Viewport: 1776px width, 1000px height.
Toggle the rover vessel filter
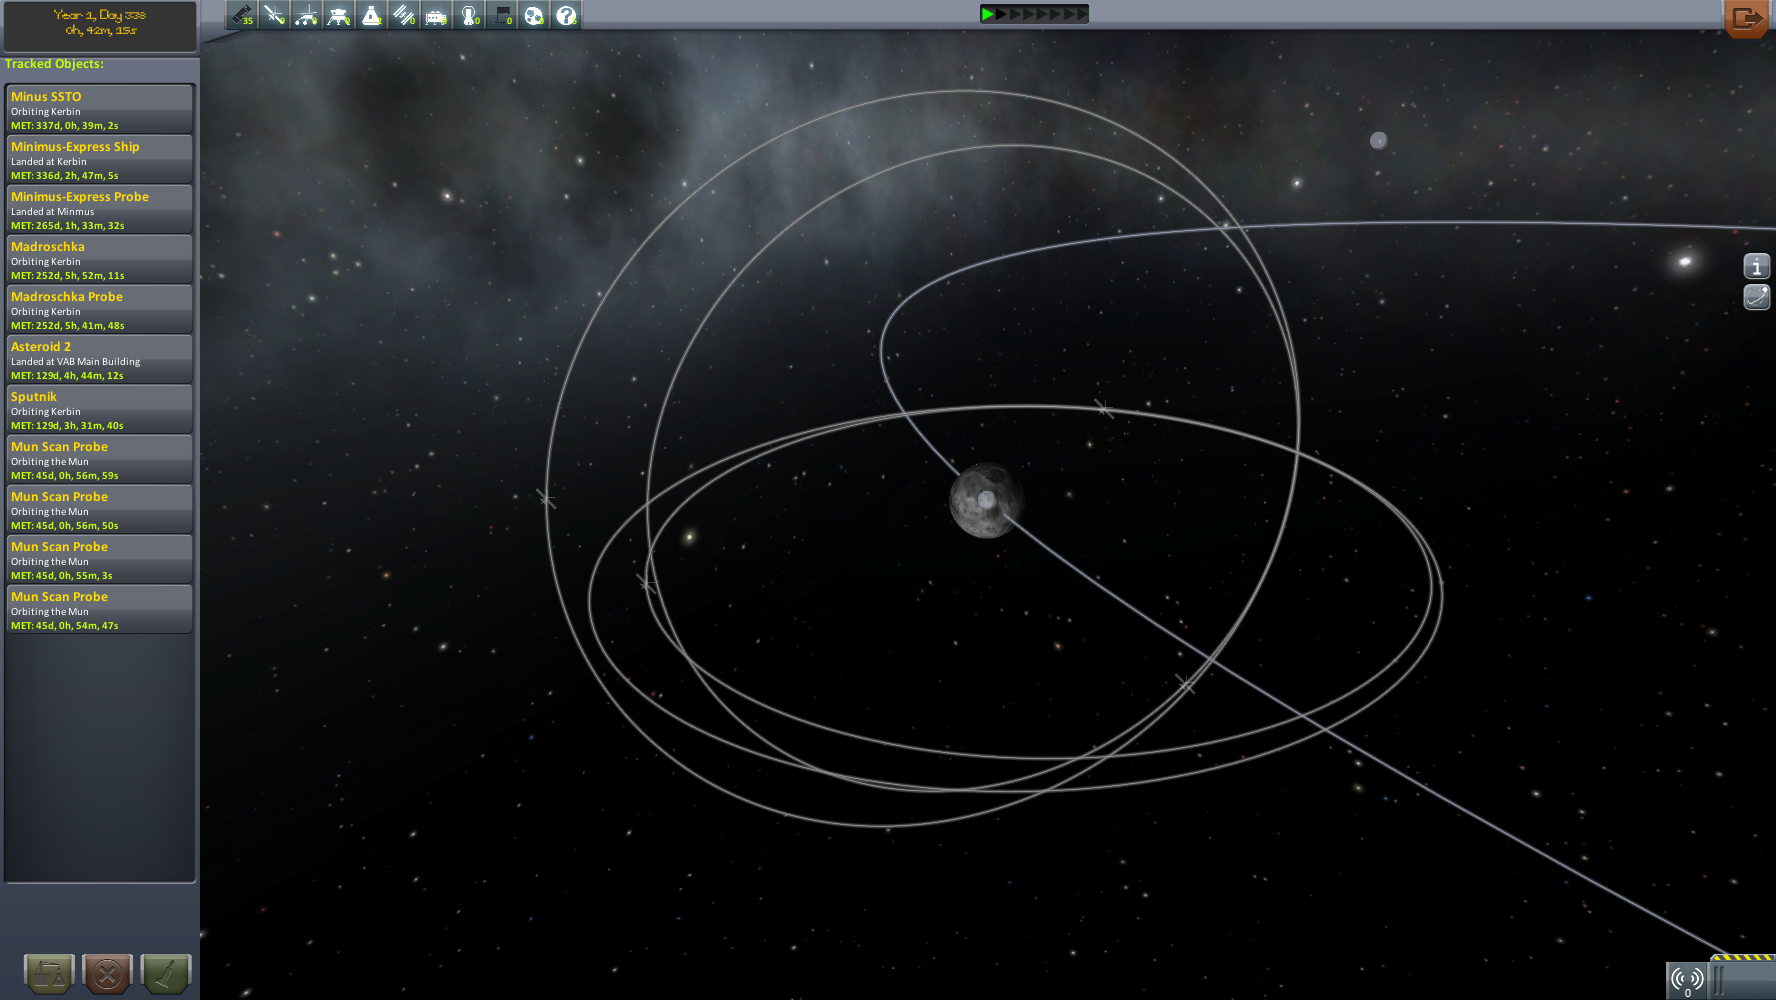coord(307,15)
